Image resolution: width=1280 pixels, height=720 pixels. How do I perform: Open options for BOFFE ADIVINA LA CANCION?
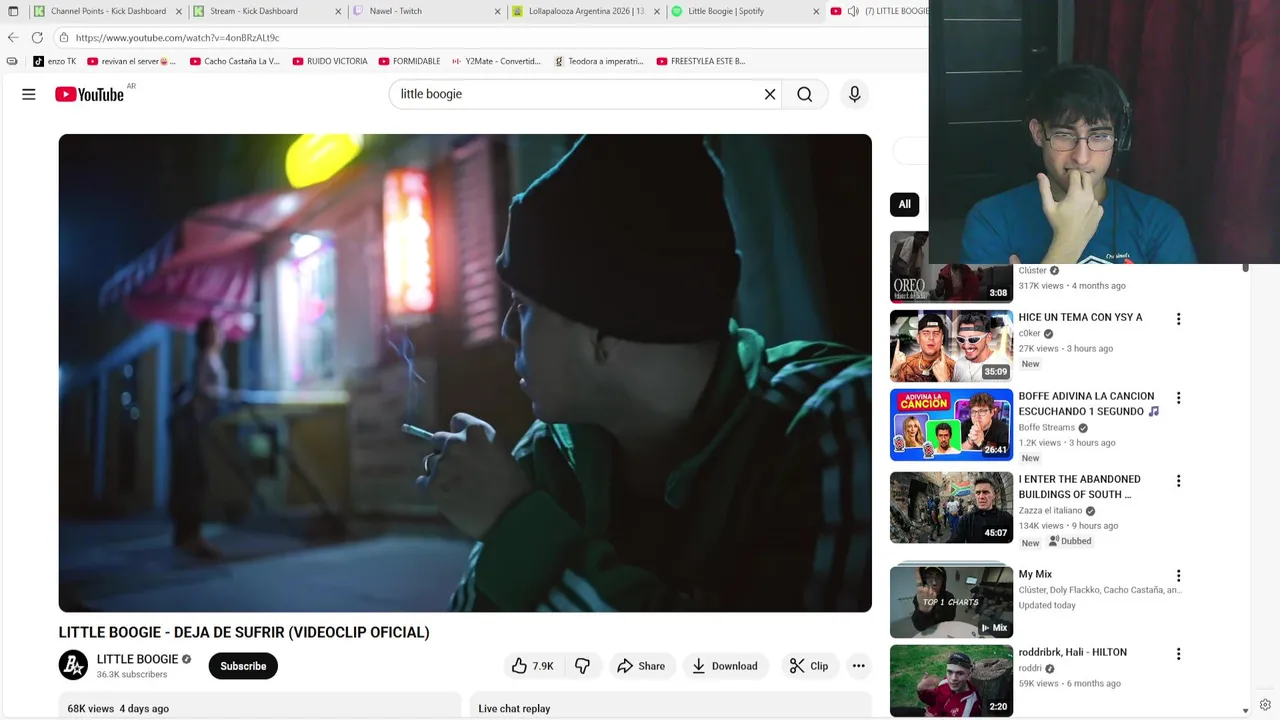pos(1178,398)
